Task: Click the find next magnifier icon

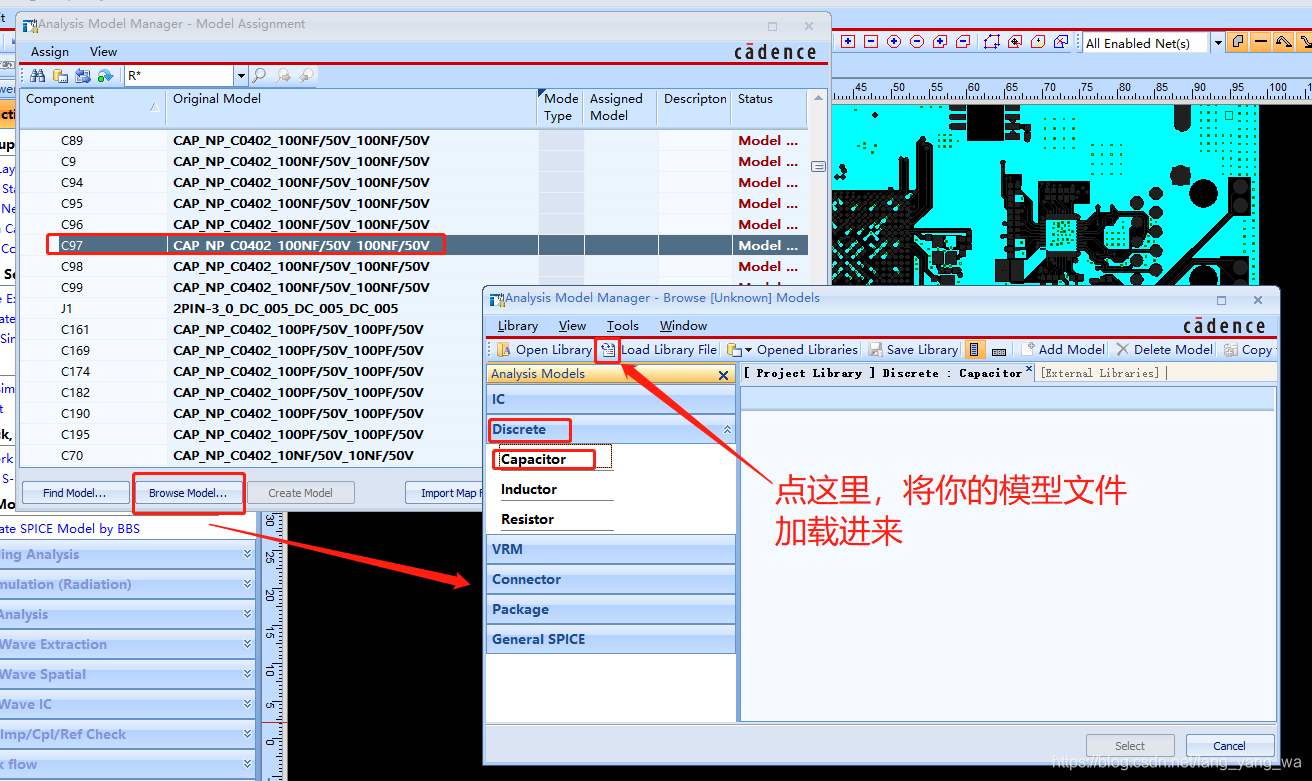Action: 284,76
